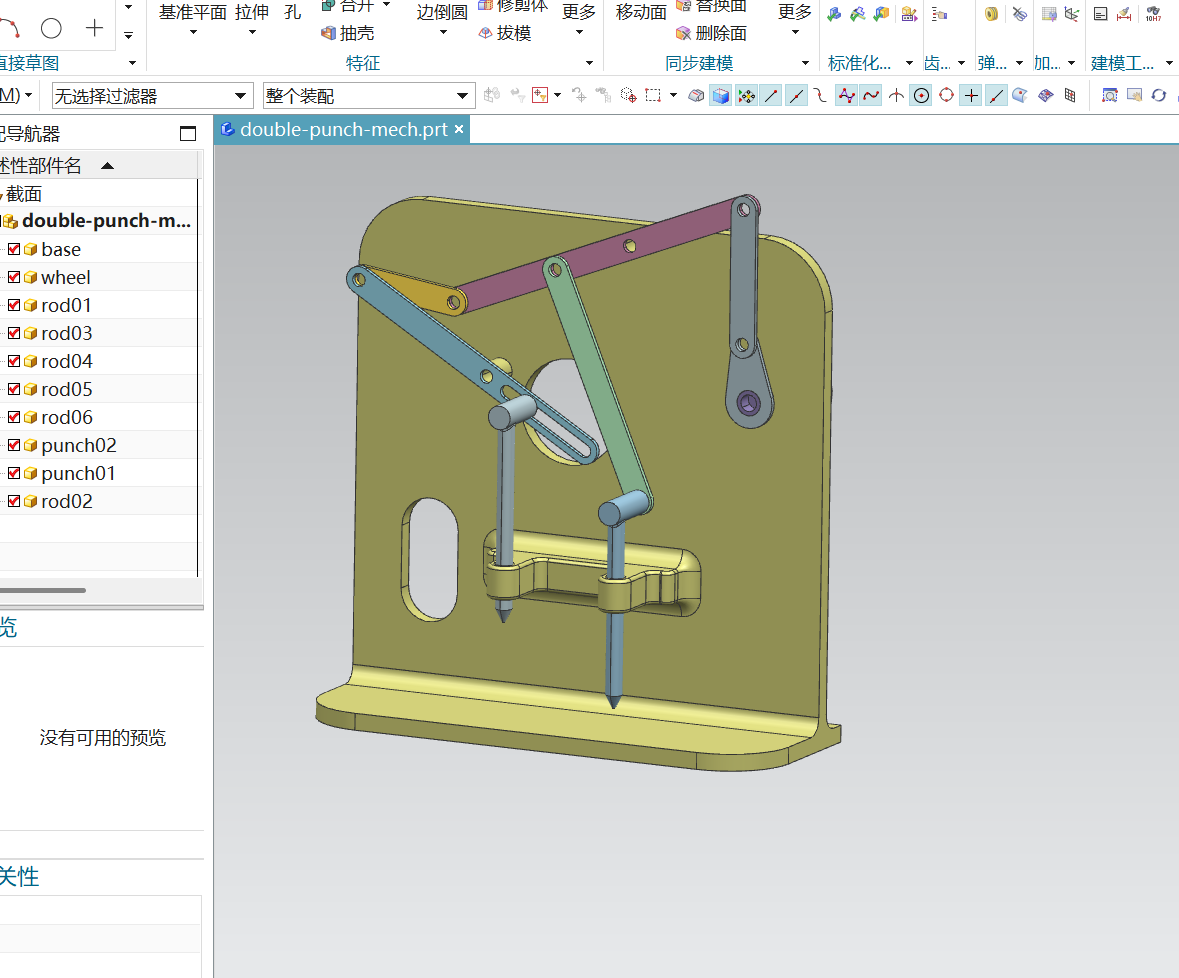The width and height of the screenshot is (1179, 978).
Task: Select the circle sketch tool
Action: [51, 28]
